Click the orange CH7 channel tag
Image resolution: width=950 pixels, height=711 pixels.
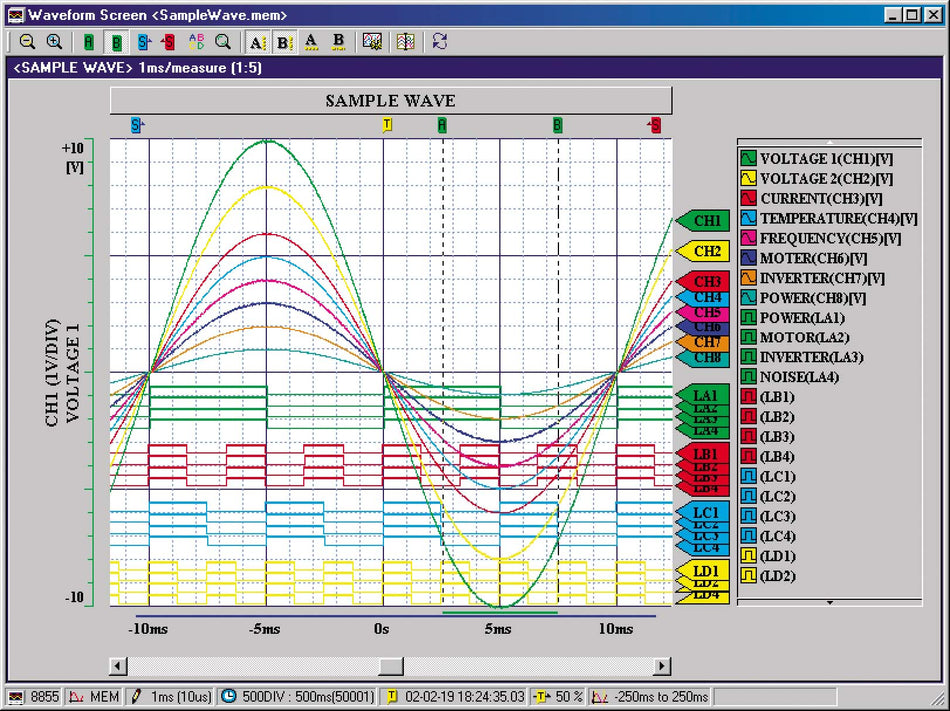[x=703, y=342]
